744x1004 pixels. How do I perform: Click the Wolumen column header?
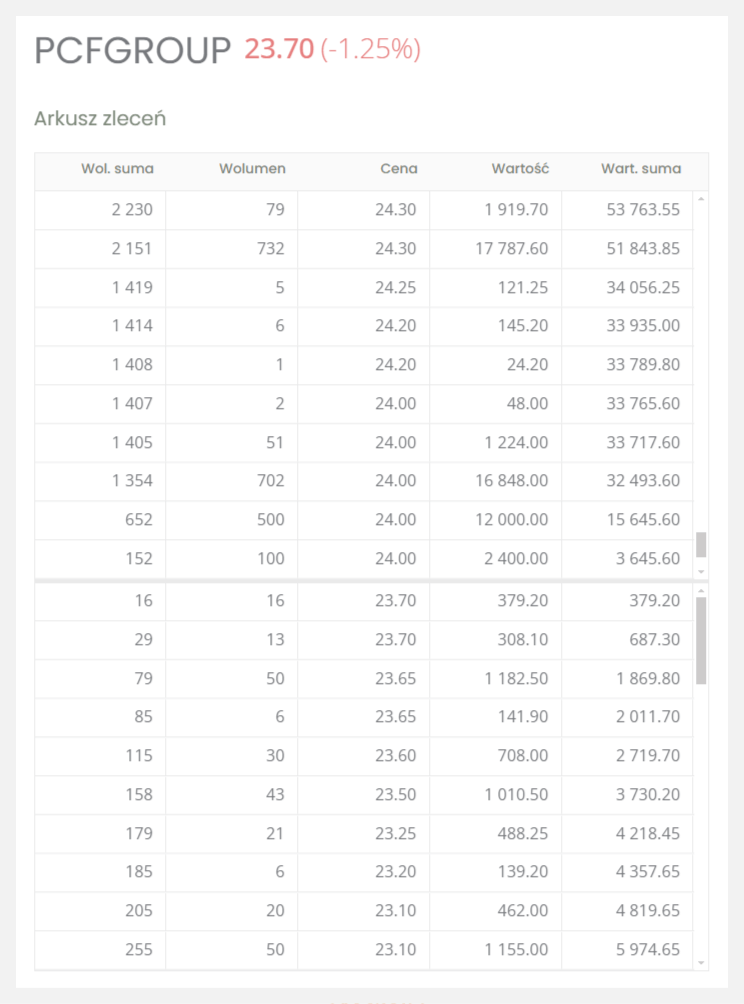tap(252, 169)
